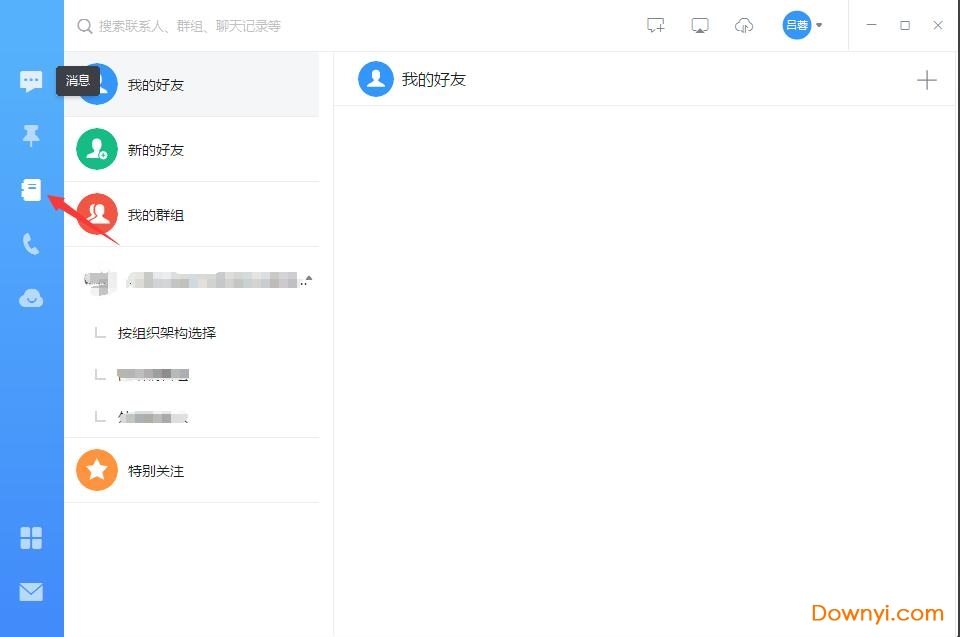The image size is (960, 637).
Task: Open the cloud files icon in sidebar
Action: pyautogui.click(x=31, y=297)
